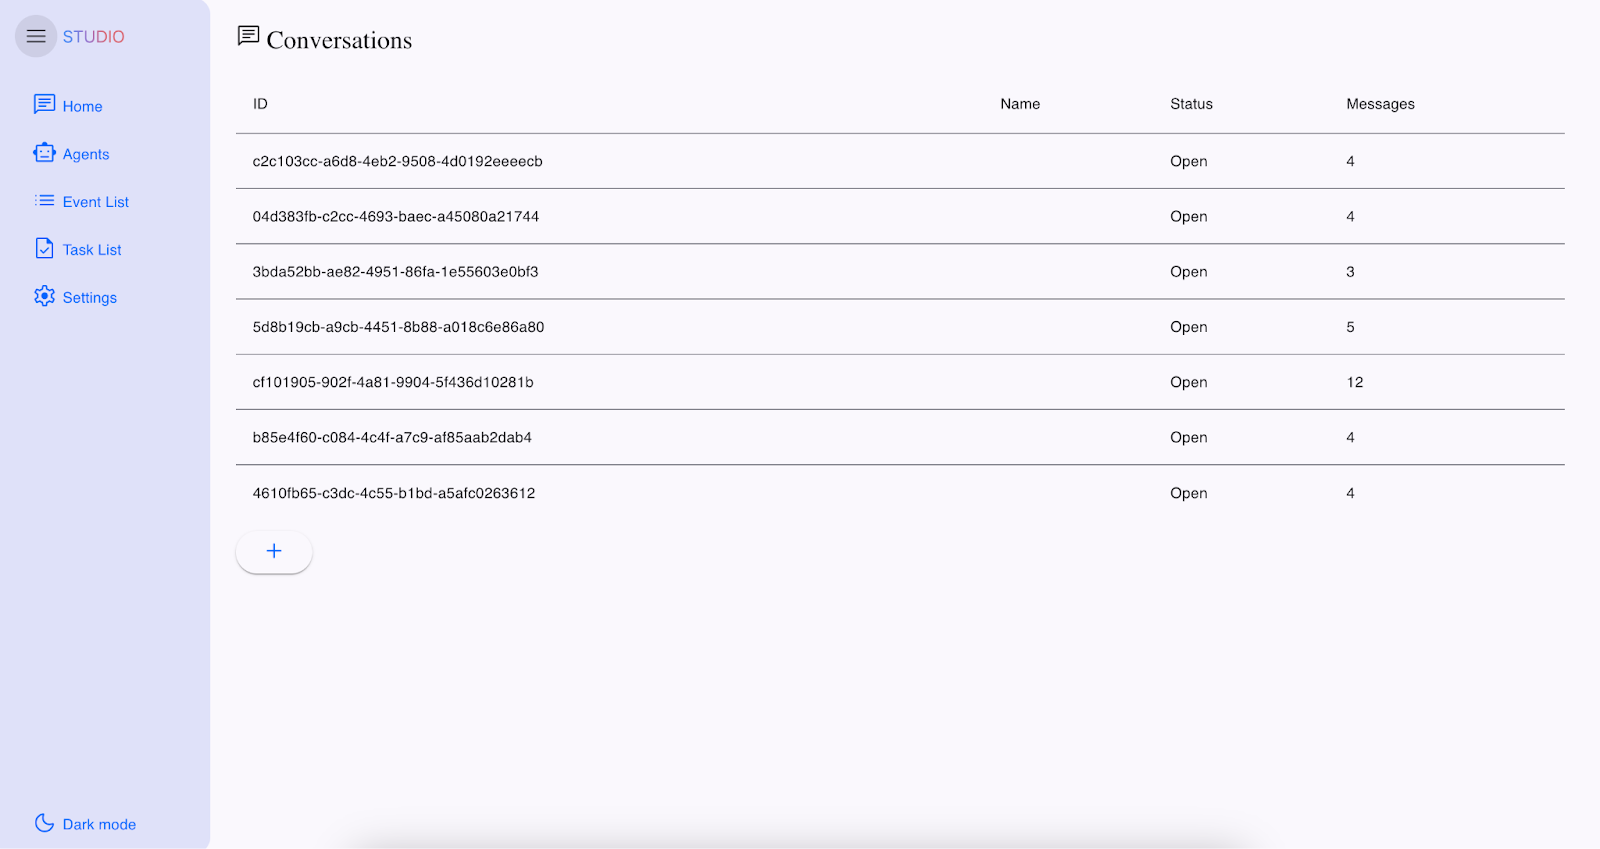1600x849 pixels.
Task: Click the STUDIO logo text
Action: tap(94, 37)
